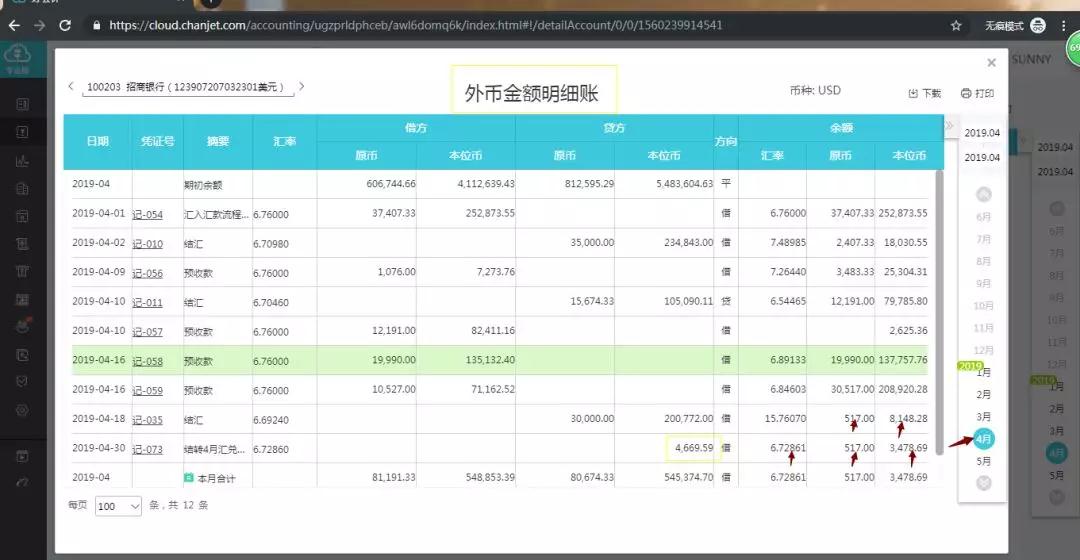Click the first sidebar icon below the logo

point(22,105)
